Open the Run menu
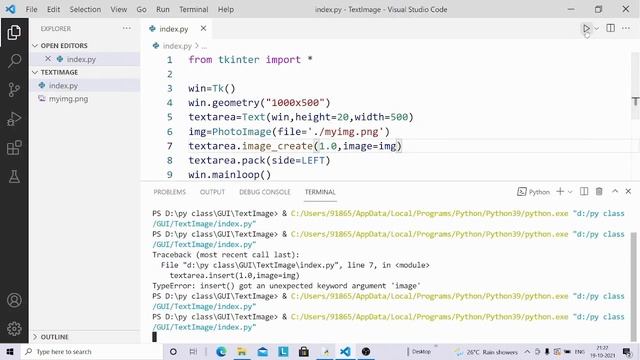Image resolution: width=640 pixels, height=360 pixels. [x=162, y=9]
